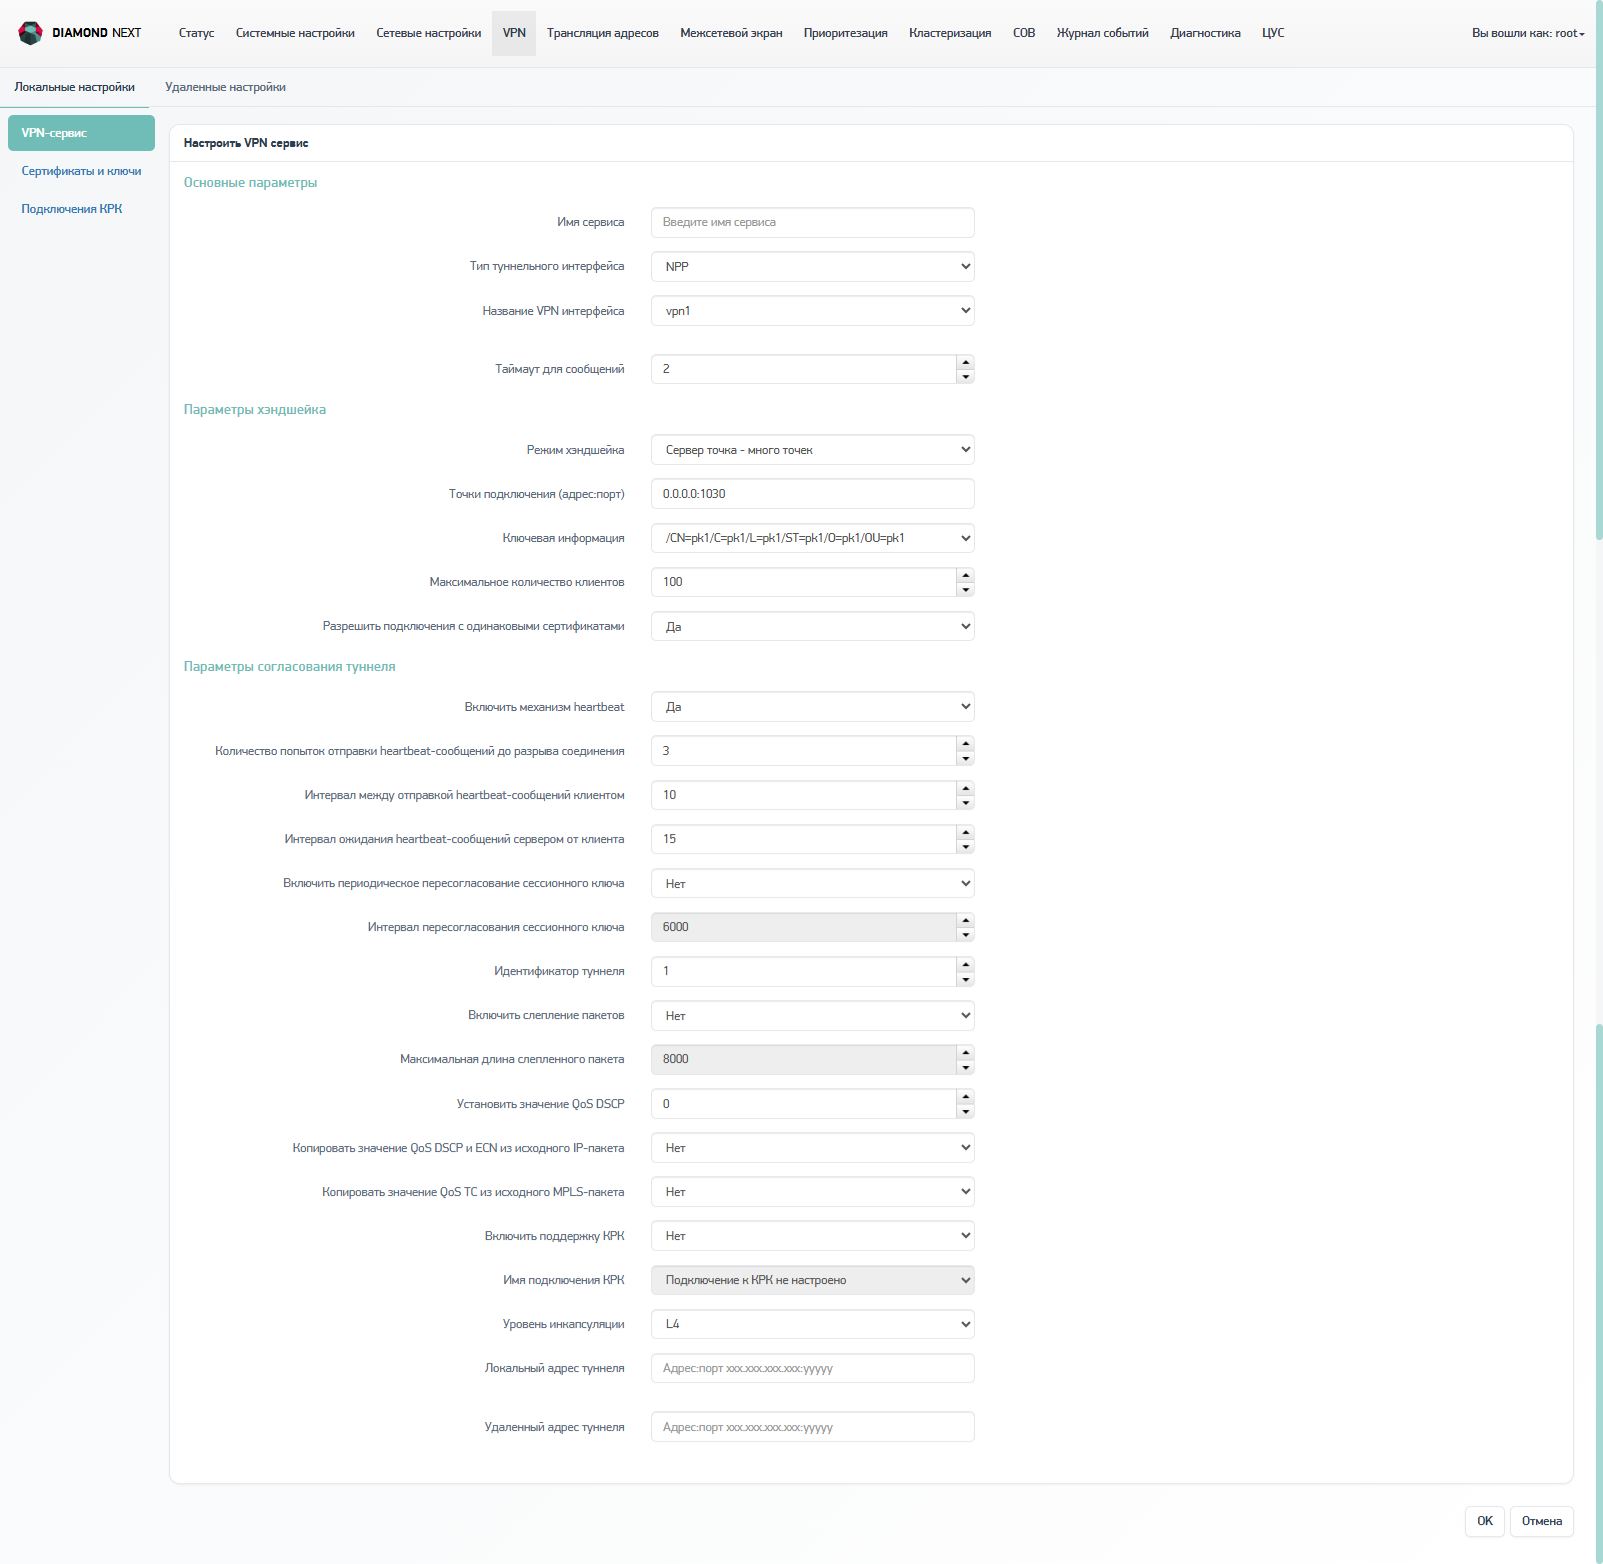Decrease server heartbeat wait interval
The image size is (1603, 1564).
(x=965, y=847)
